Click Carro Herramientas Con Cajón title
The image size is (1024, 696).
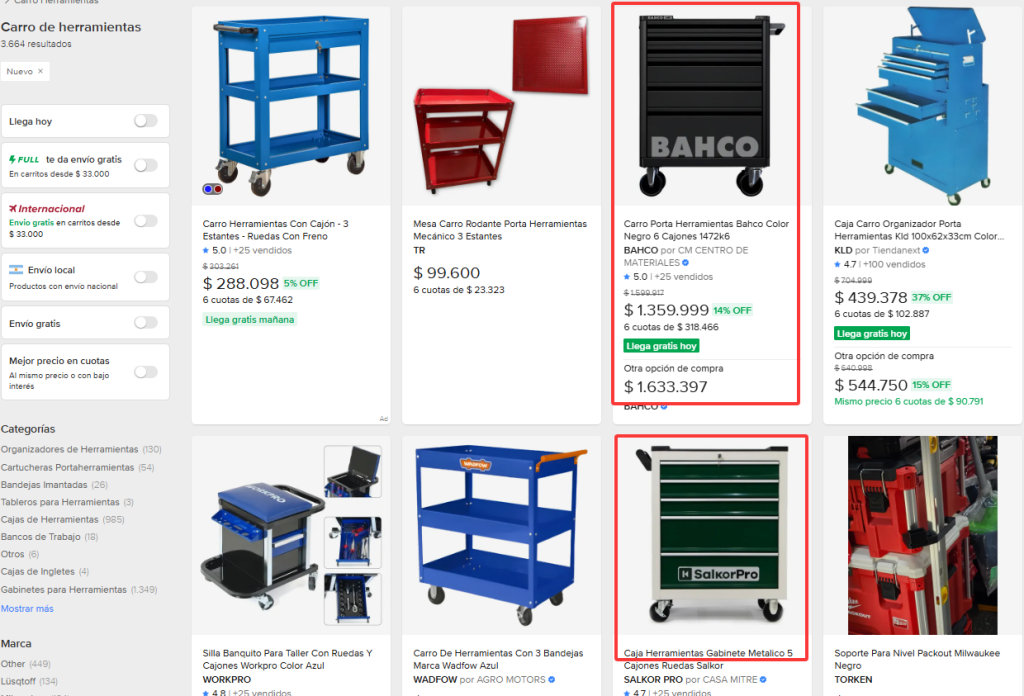coord(276,230)
